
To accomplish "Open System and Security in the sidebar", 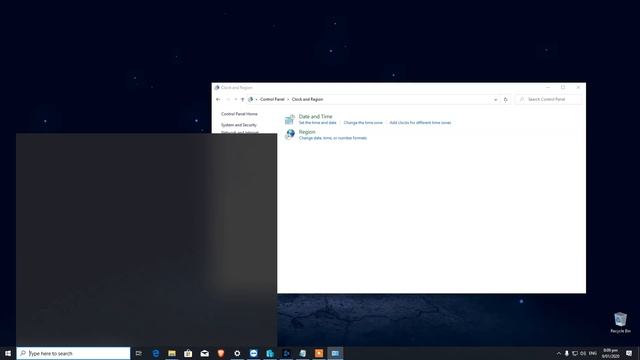I will click(239, 125).
